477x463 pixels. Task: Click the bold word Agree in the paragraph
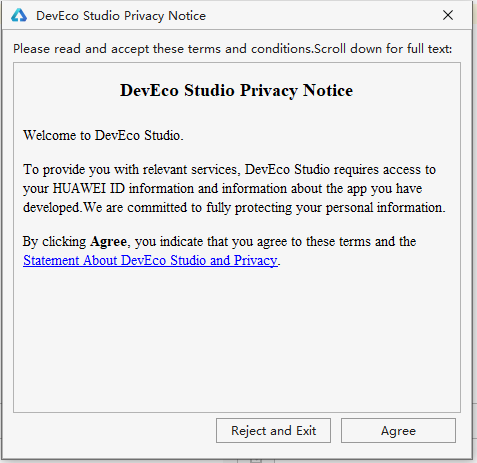108,241
